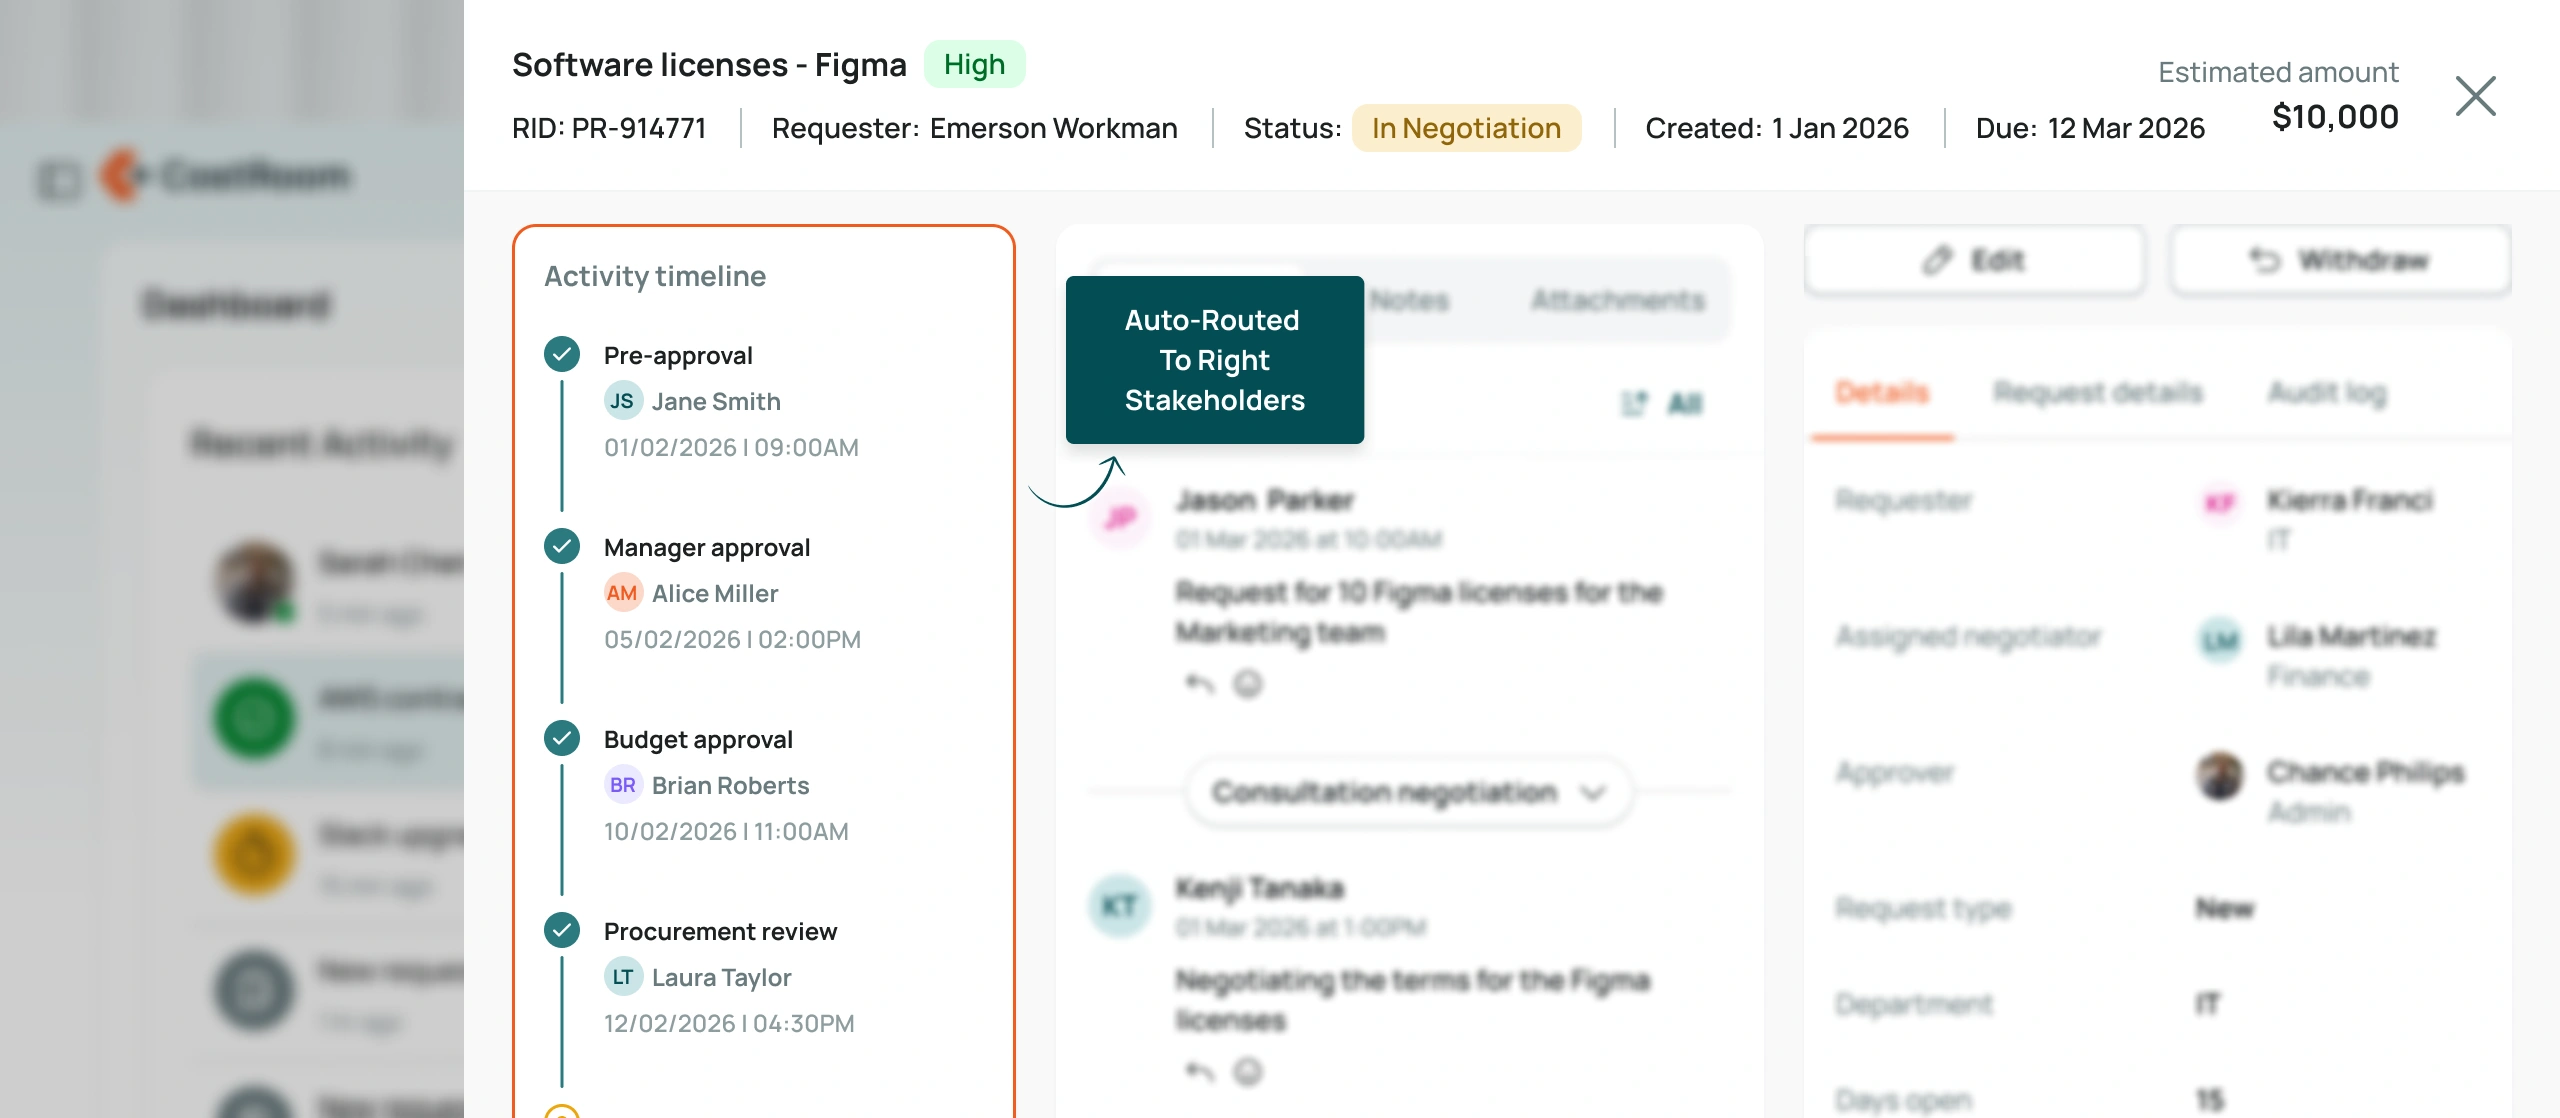Image resolution: width=2560 pixels, height=1118 pixels.
Task: Click the Procurement review checkmark icon
Action: [x=562, y=930]
